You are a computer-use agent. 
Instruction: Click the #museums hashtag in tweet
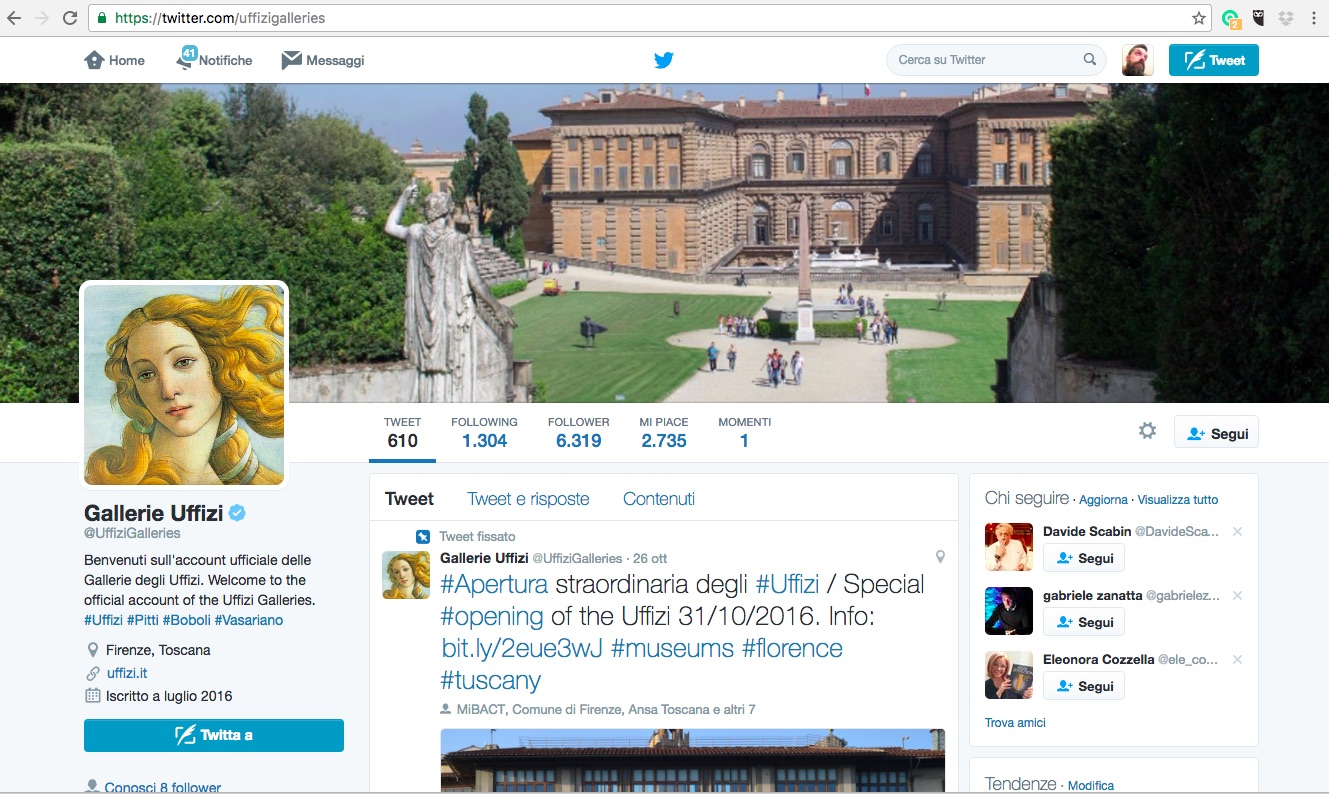[x=672, y=648]
